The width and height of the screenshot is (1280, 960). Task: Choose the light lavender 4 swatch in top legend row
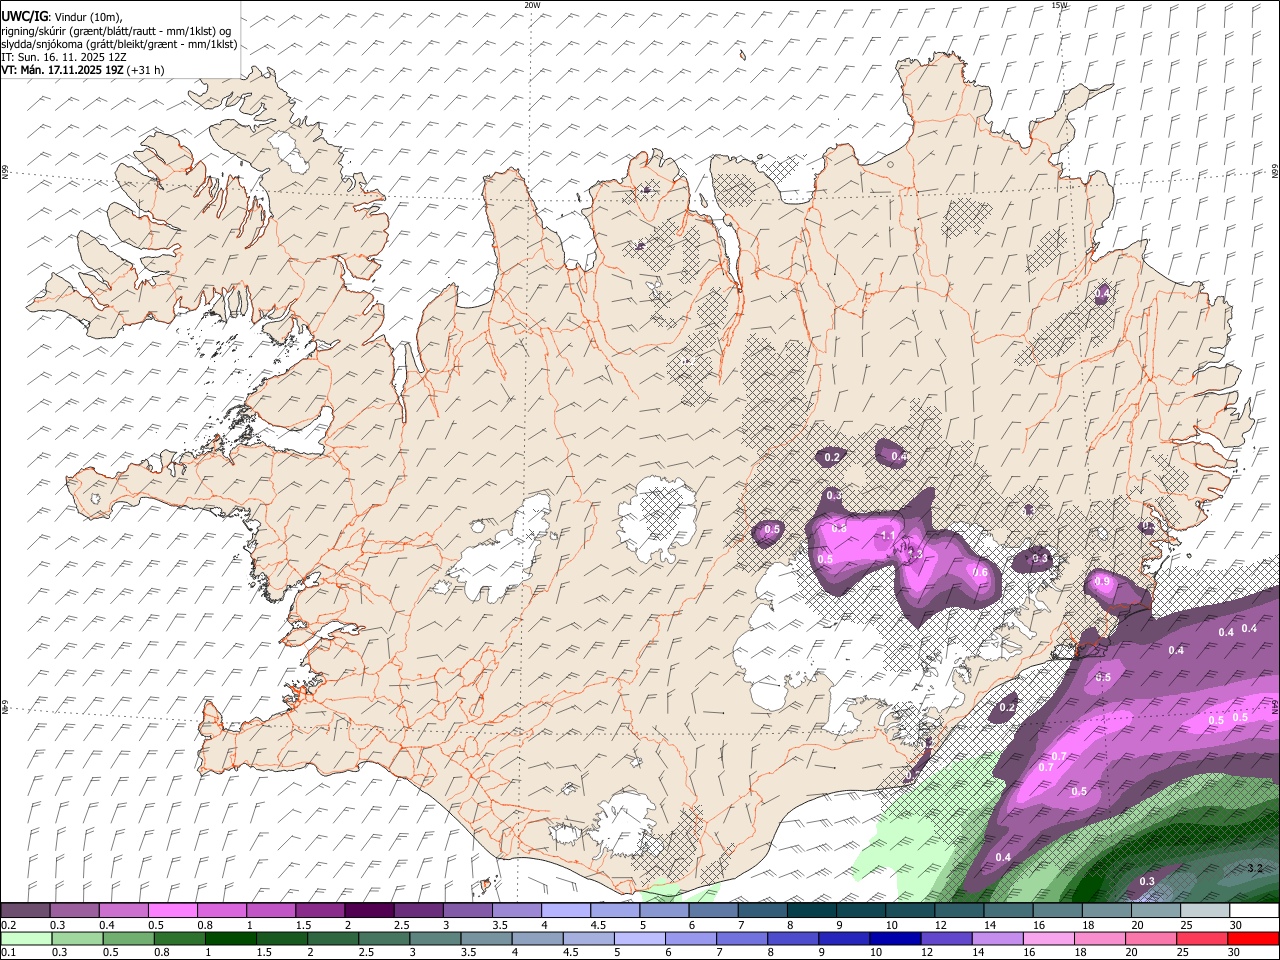pyautogui.click(x=566, y=910)
